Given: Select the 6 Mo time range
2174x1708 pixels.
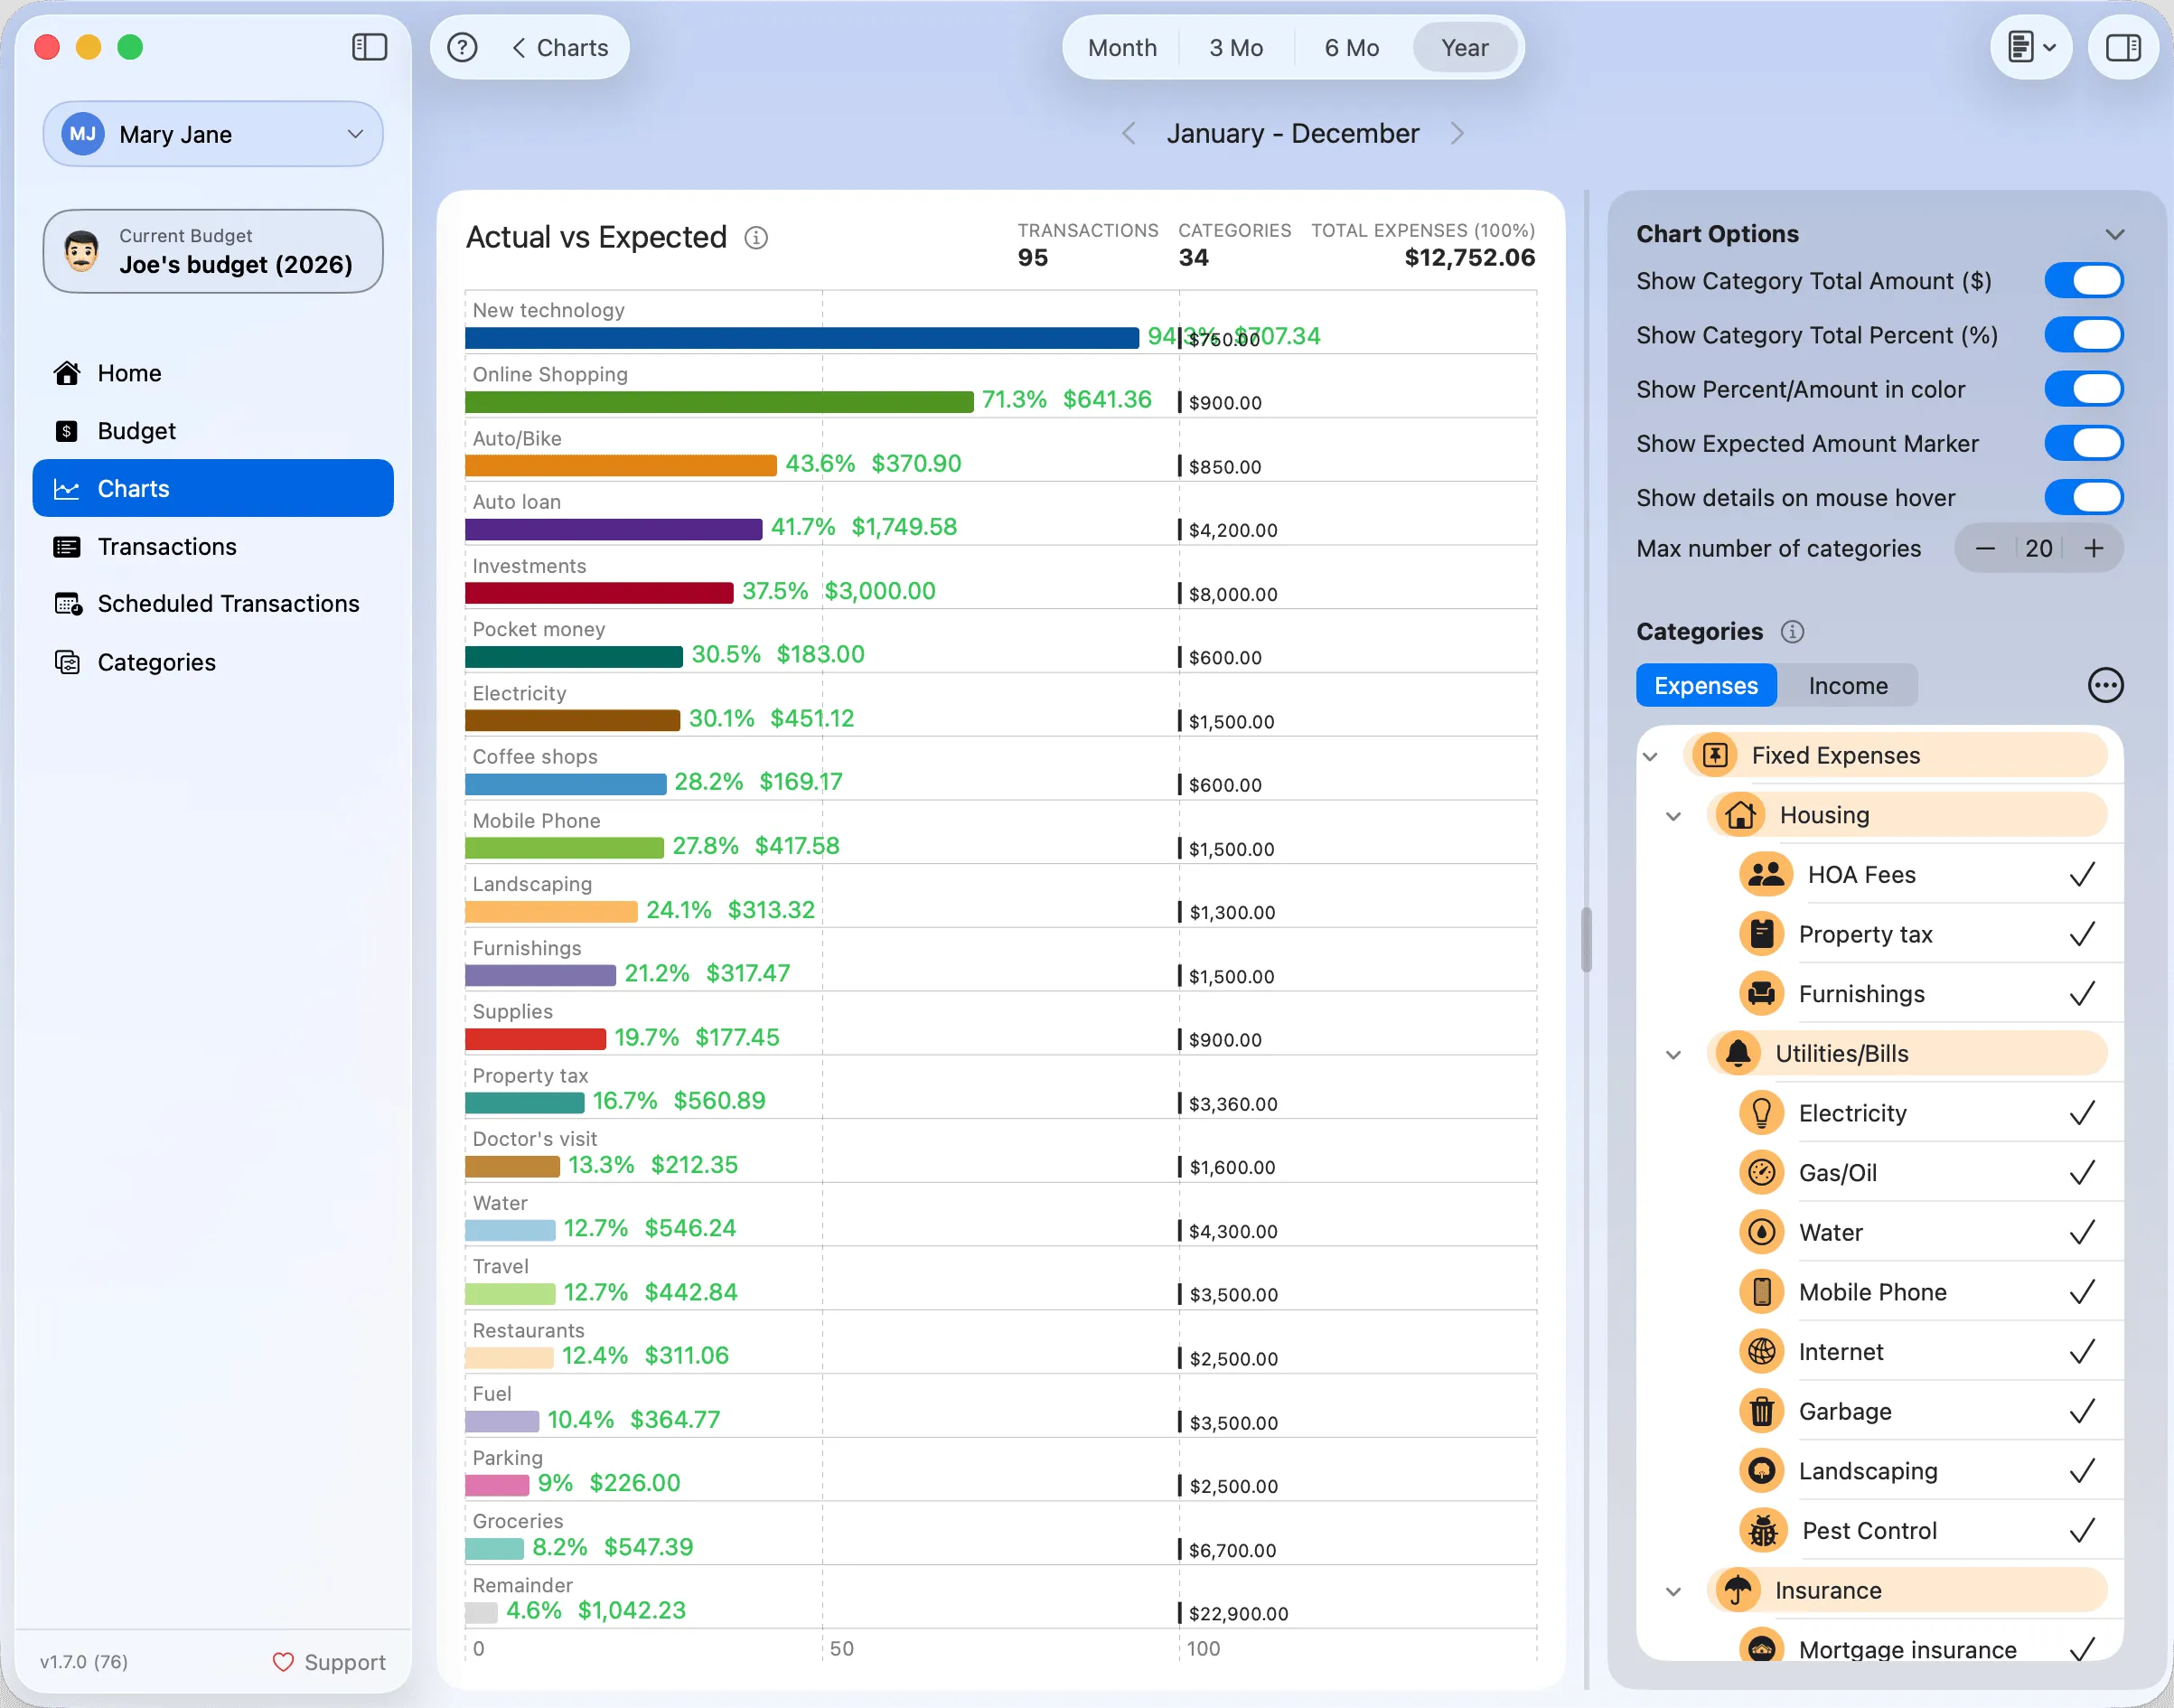Looking at the screenshot, I should pyautogui.click(x=1351, y=47).
